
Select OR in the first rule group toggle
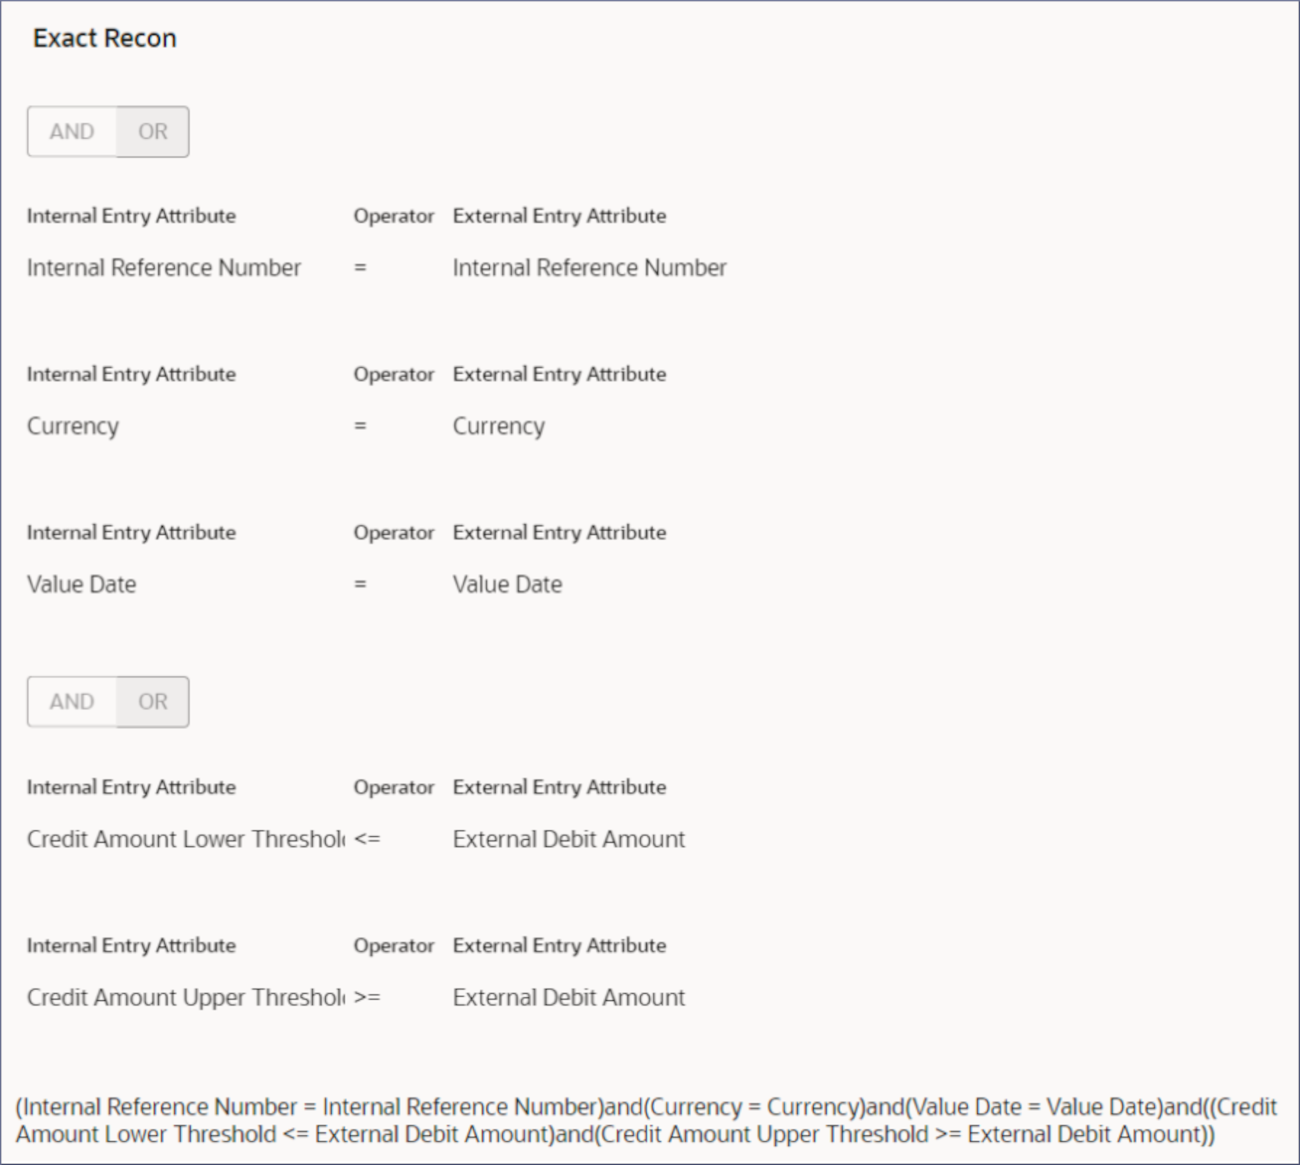coord(153,132)
